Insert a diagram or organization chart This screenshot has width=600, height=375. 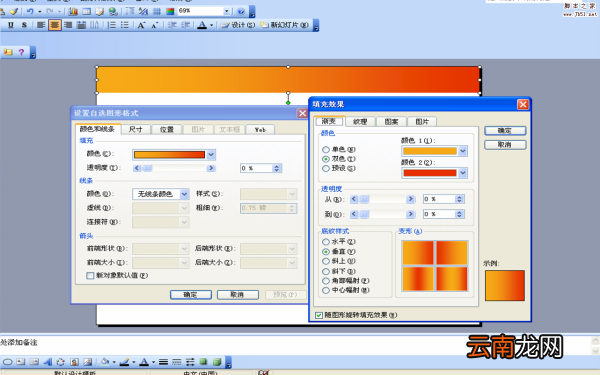point(60,362)
